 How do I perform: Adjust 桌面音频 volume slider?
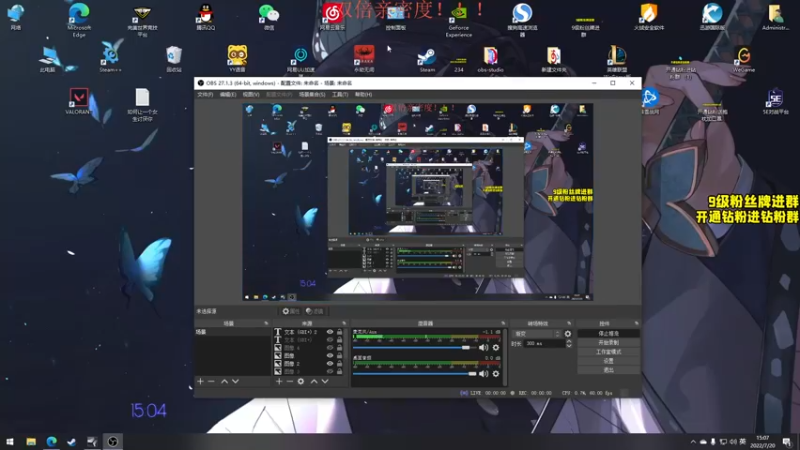(415, 374)
